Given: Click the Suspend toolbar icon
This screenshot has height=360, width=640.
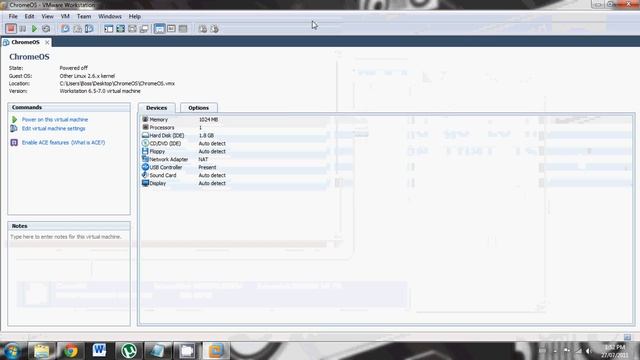Looking at the screenshot, I should (x=23, y=29).
